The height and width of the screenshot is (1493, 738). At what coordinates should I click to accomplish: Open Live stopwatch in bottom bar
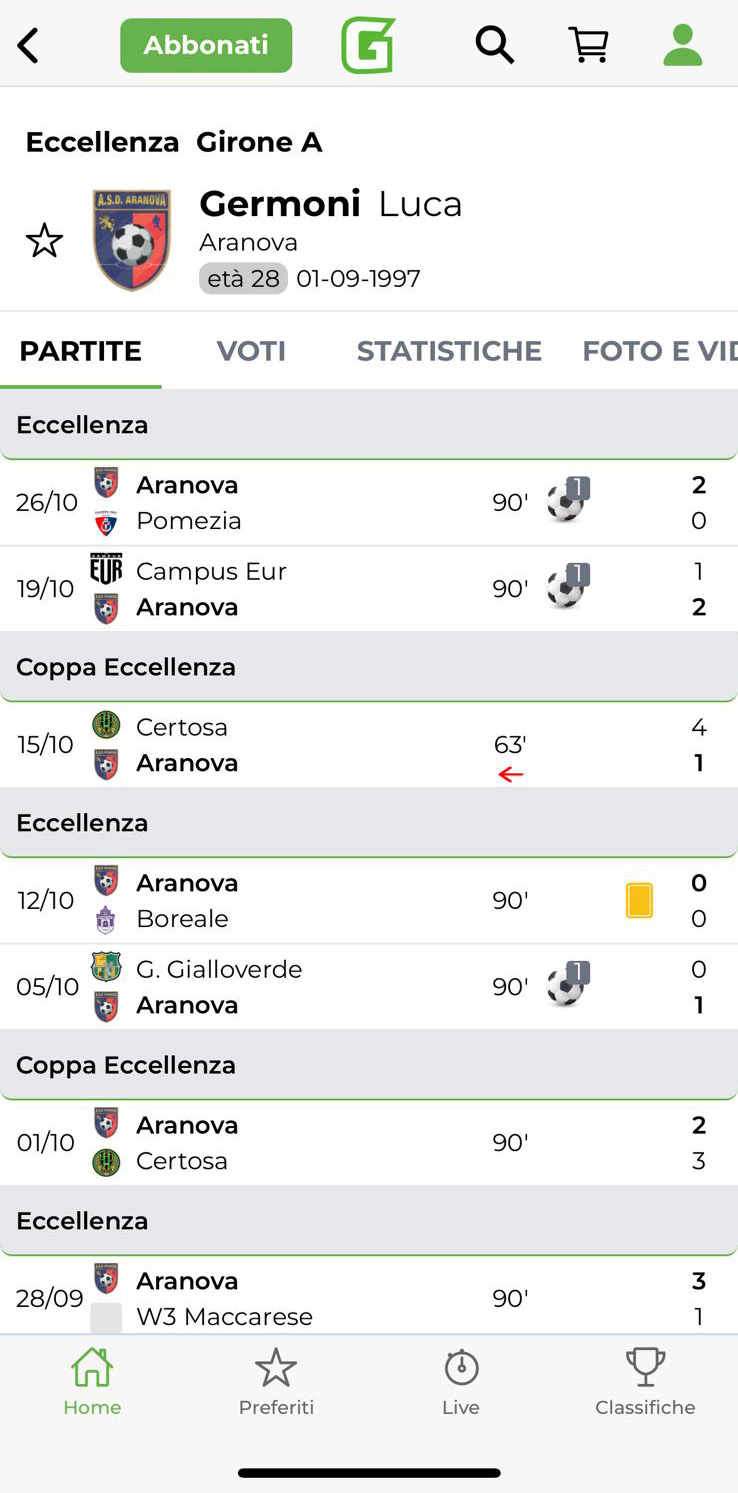[x=461, y=1381]
